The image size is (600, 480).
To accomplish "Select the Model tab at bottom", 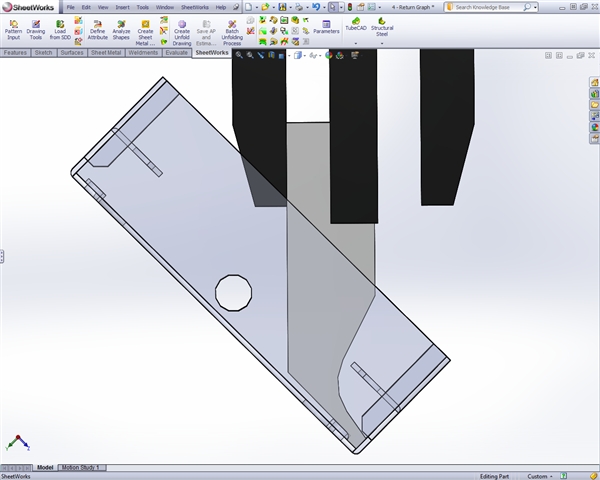I will coord(45,467).
